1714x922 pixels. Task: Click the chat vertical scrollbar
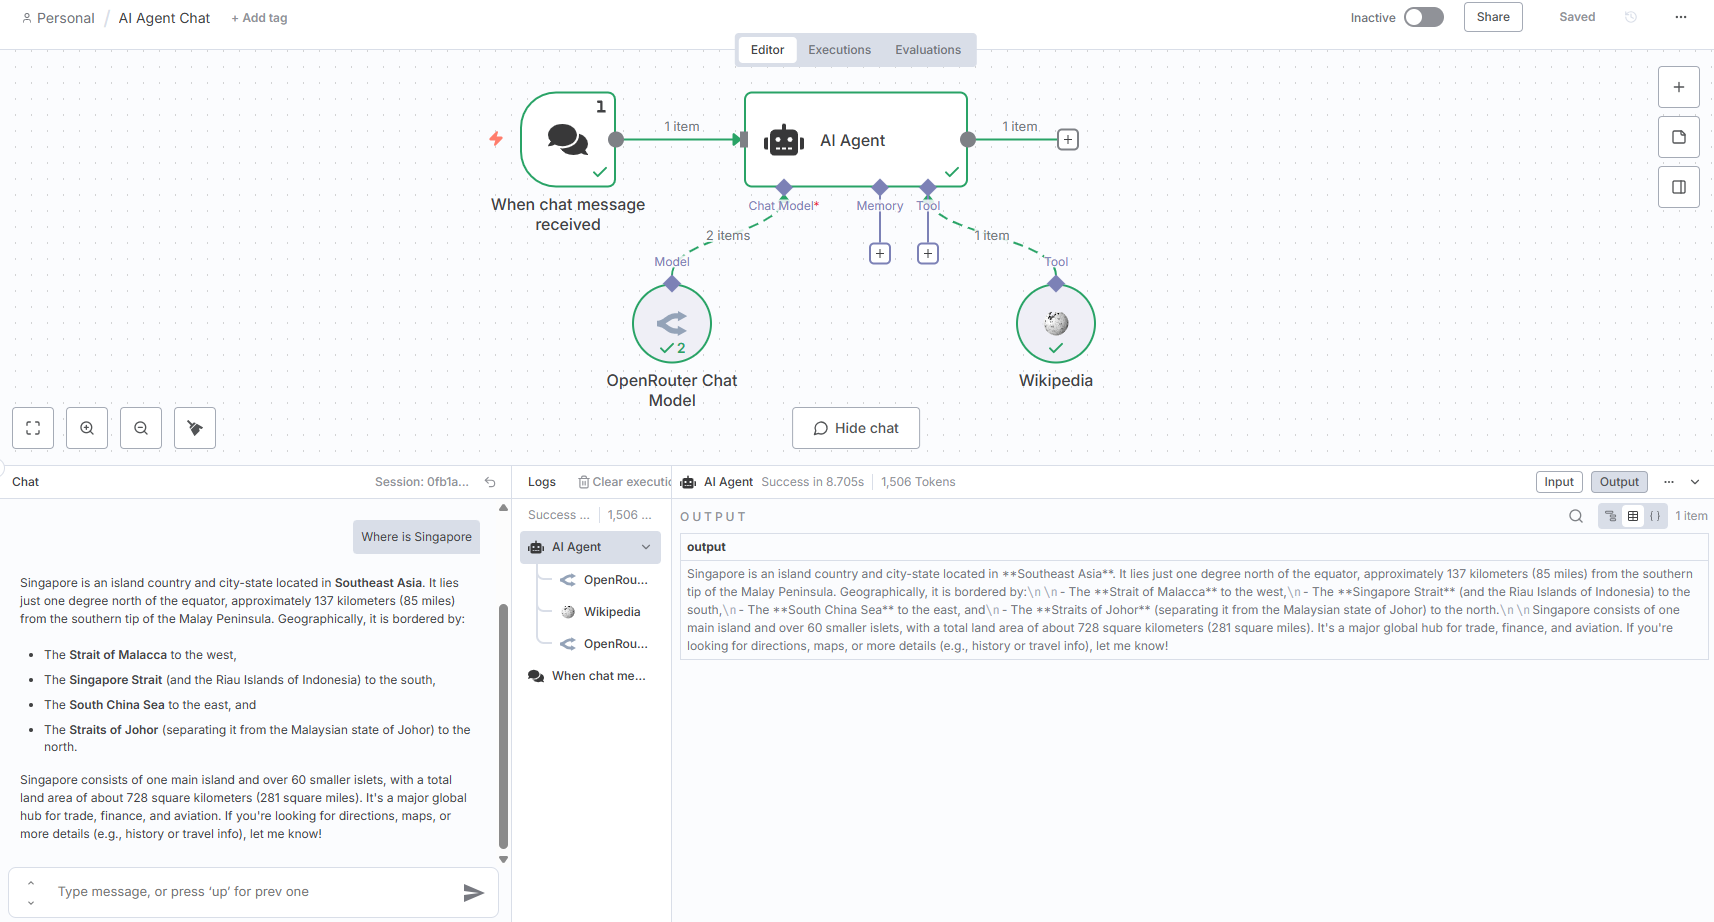[x=503, y=726]
